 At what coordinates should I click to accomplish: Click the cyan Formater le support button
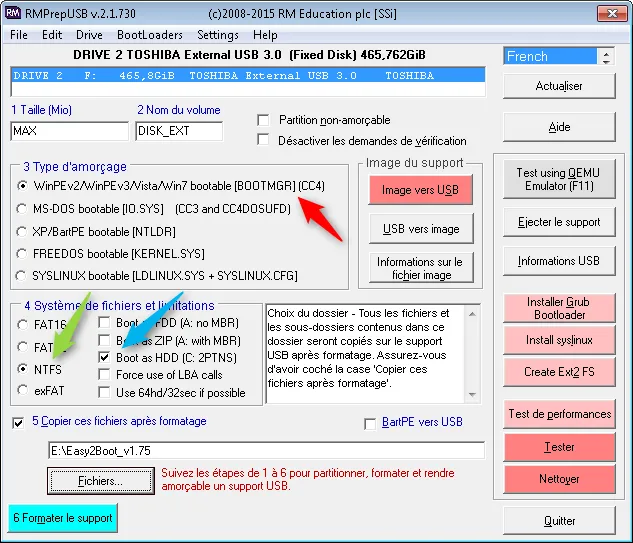pyautogui.click(x=63, y=518)
